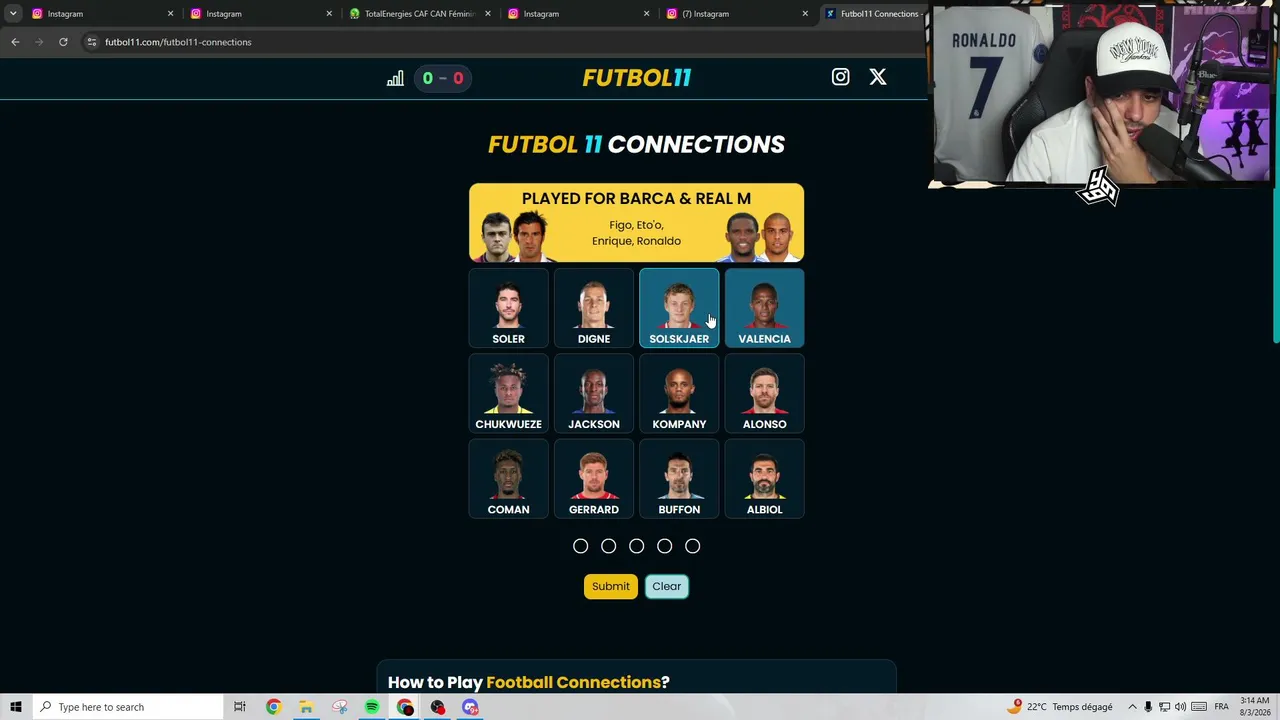Select the Chukwueze player card
1280x720 pixels.
pyautogui.click(x=508, y=394)
